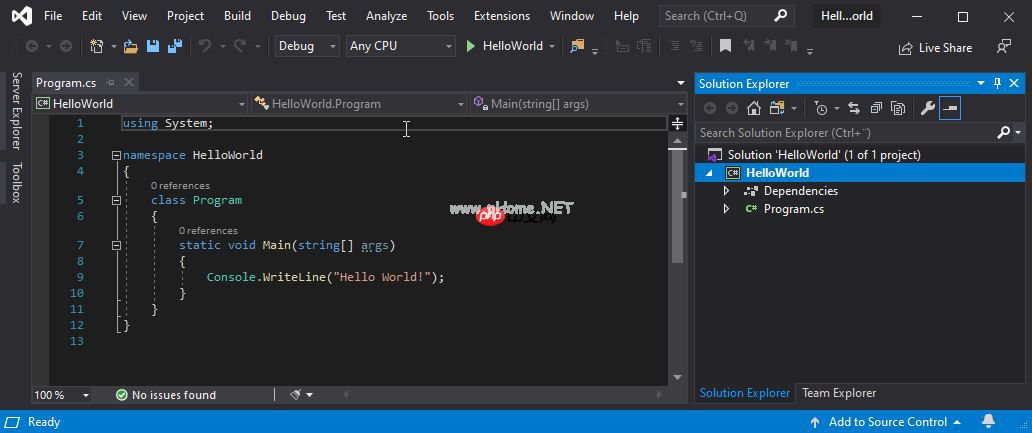The image size is (1032, 433).
Task: Switch to the Team Explorer tab
Action: point(838,393)
